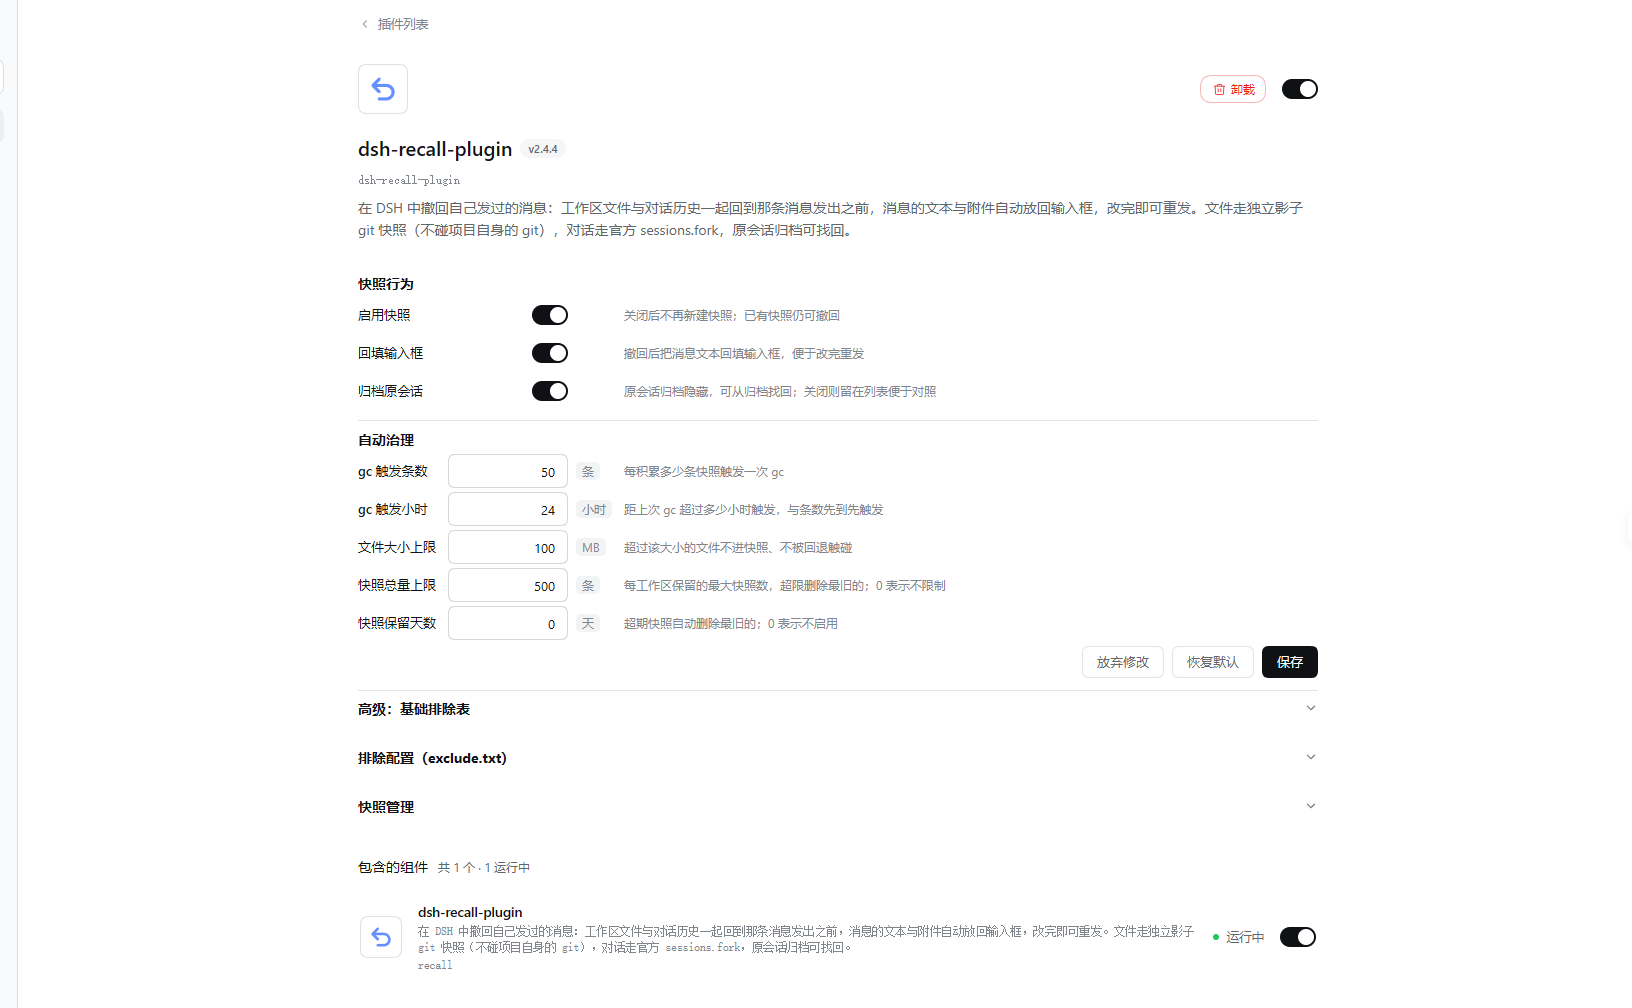Click the 小时 unit label
This screenshot has width=1632, height=1008.
[594, 509]
